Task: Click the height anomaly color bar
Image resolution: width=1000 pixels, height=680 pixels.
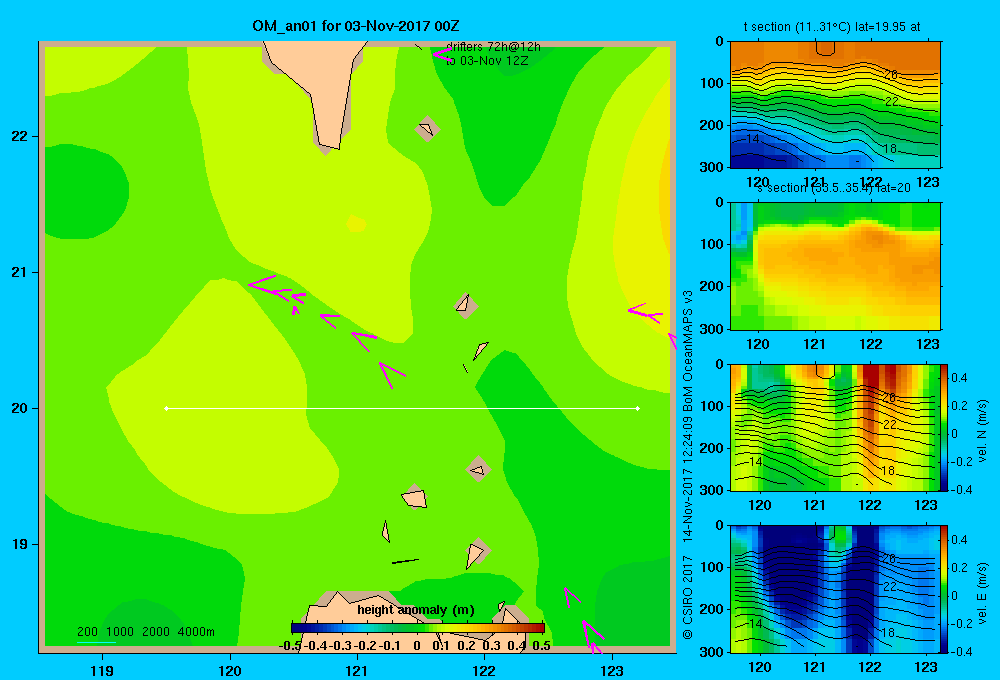Action: pos(418,628)
